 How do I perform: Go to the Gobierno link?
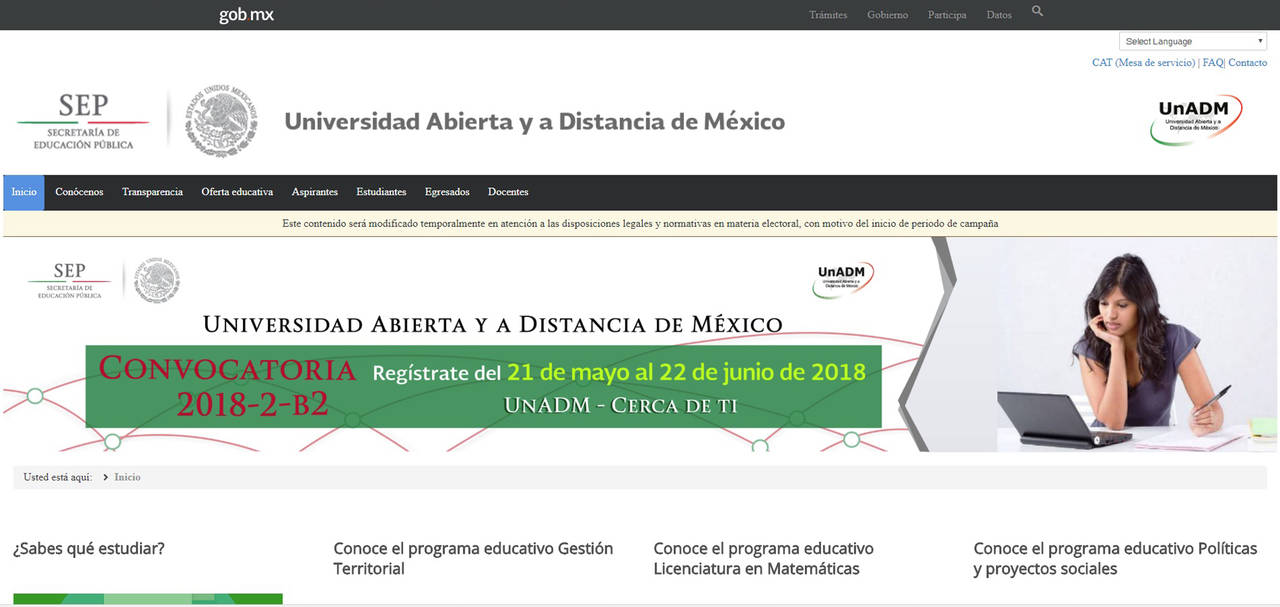tap(887, 15)
